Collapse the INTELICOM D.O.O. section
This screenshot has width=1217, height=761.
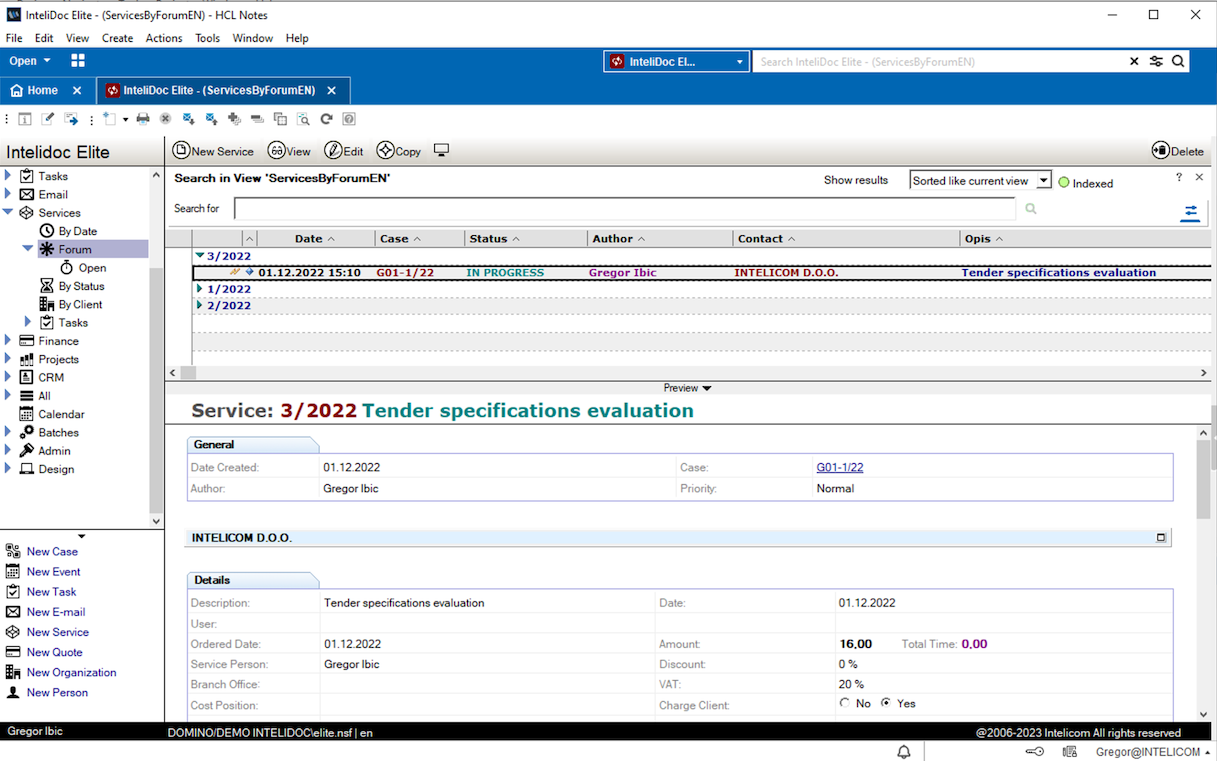1161,538
